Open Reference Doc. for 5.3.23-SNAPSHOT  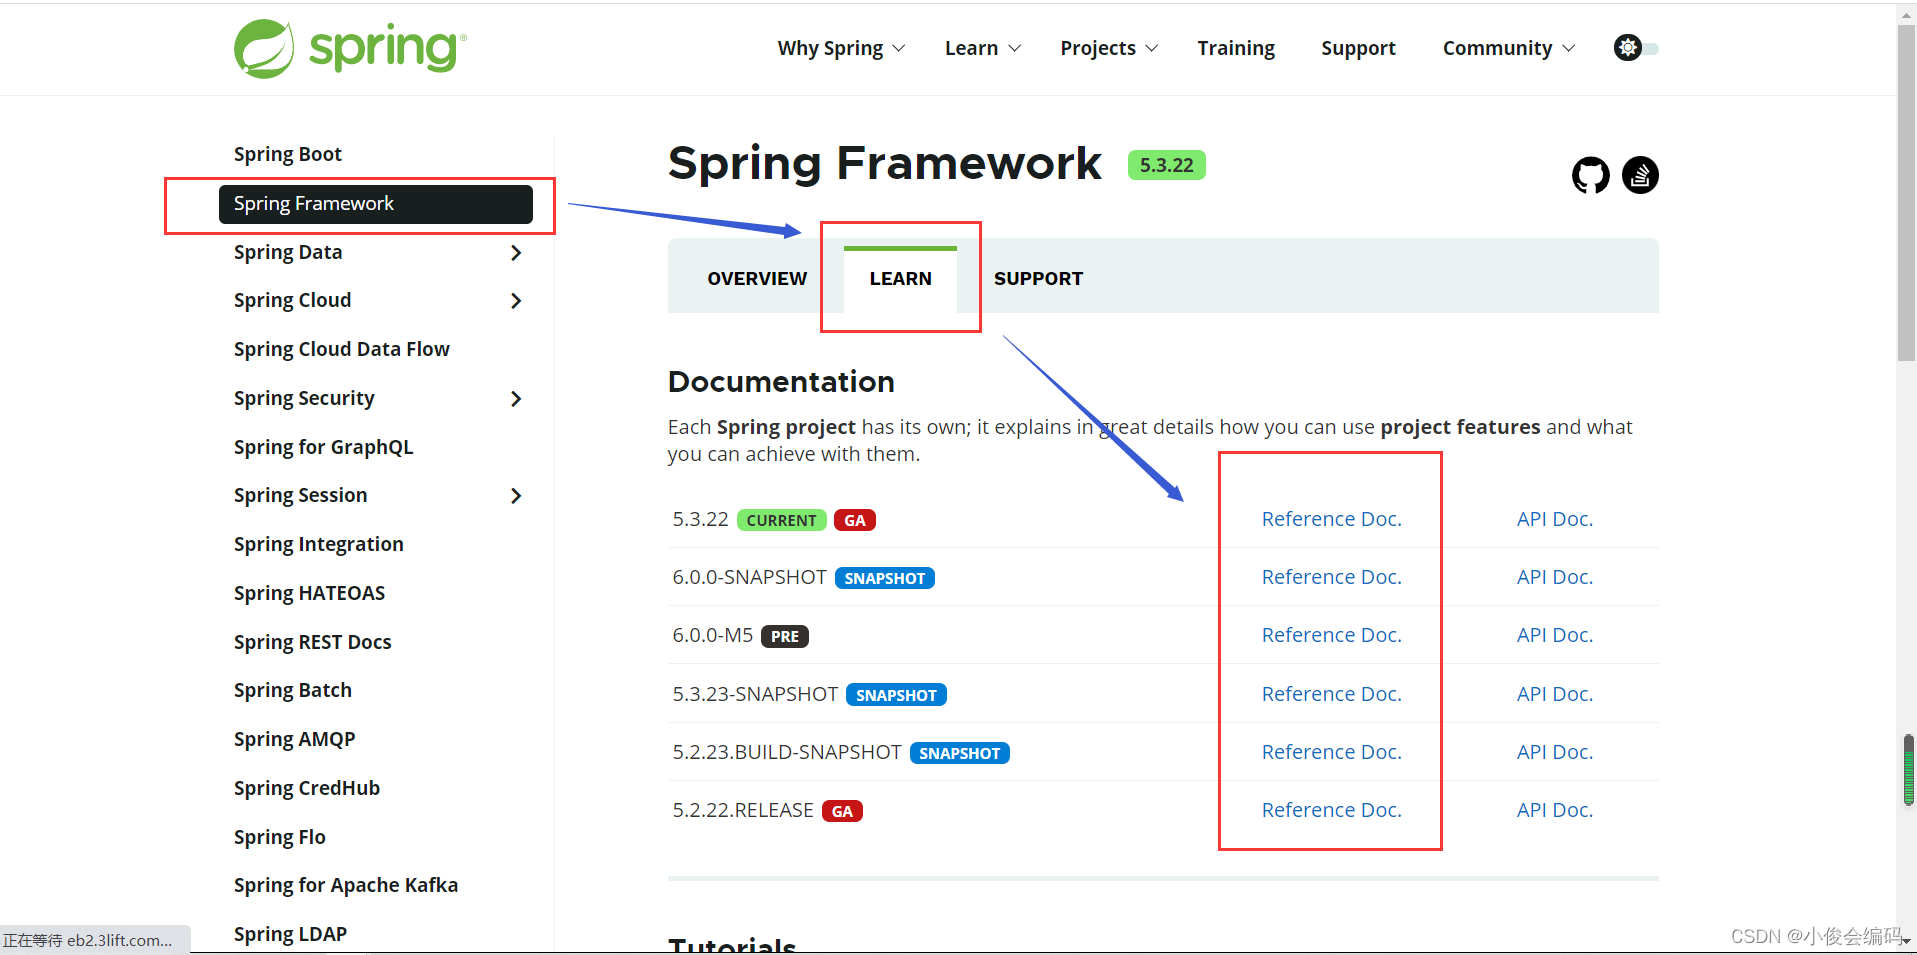click(1331, 694)
